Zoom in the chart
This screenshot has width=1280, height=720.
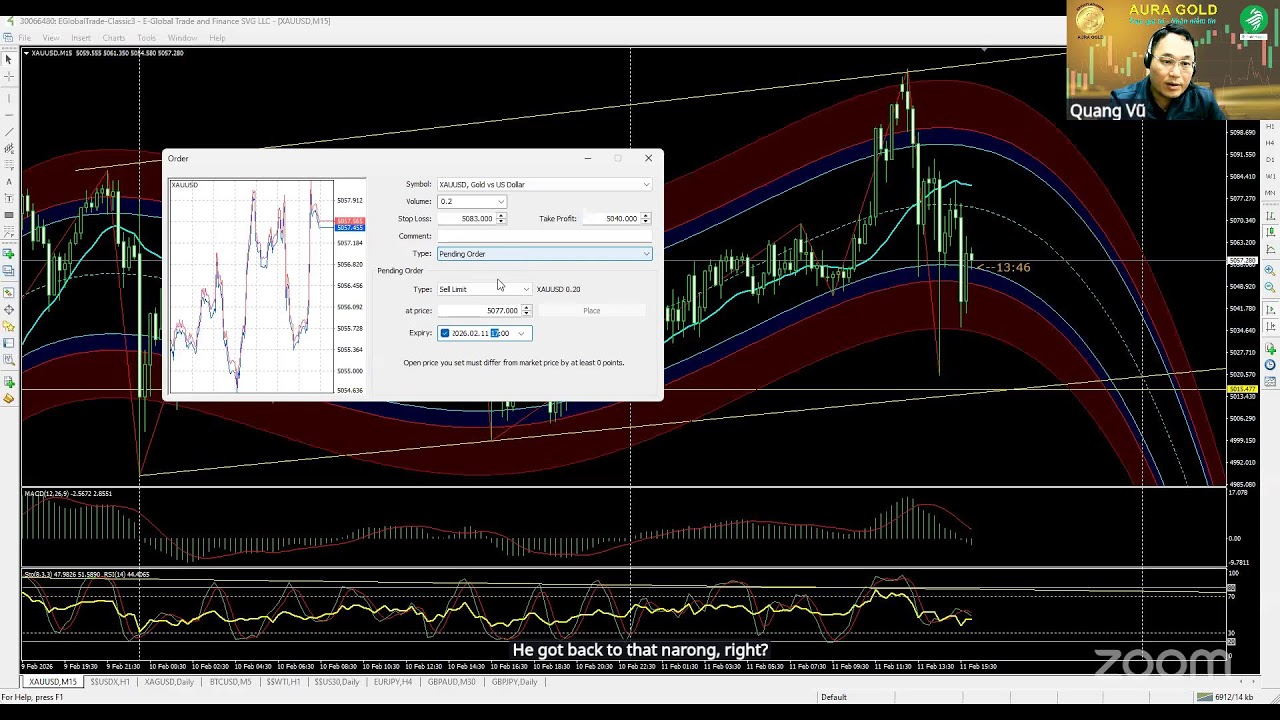[1271, 271]
